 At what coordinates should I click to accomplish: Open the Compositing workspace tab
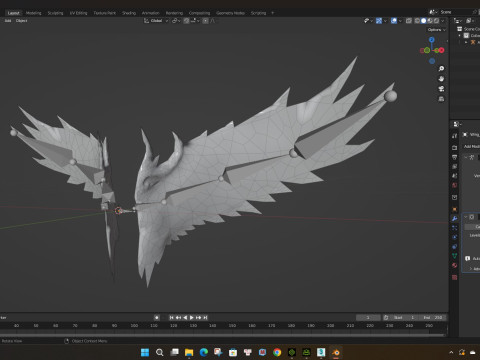(x=199, y=13)
